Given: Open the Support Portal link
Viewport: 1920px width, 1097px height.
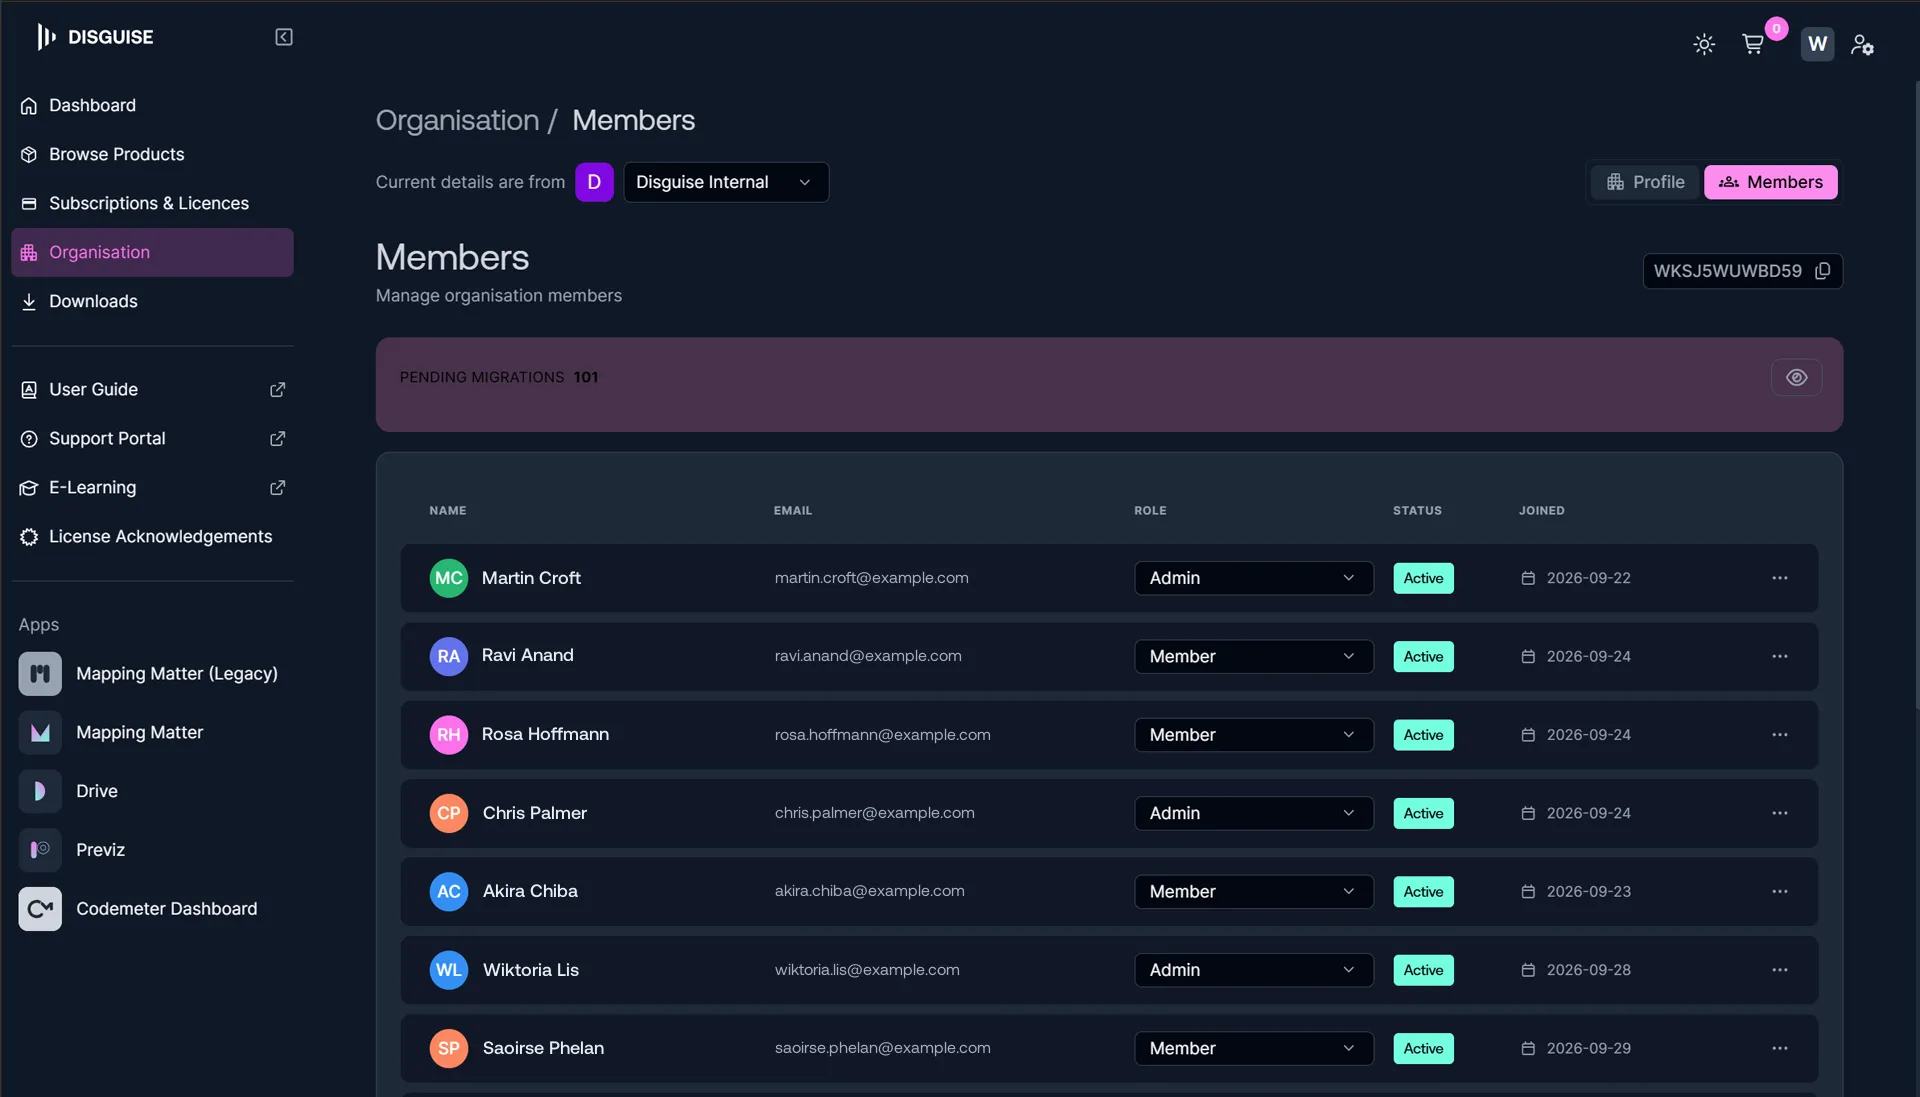Looking at the screenshot, I should coord(152,438).
